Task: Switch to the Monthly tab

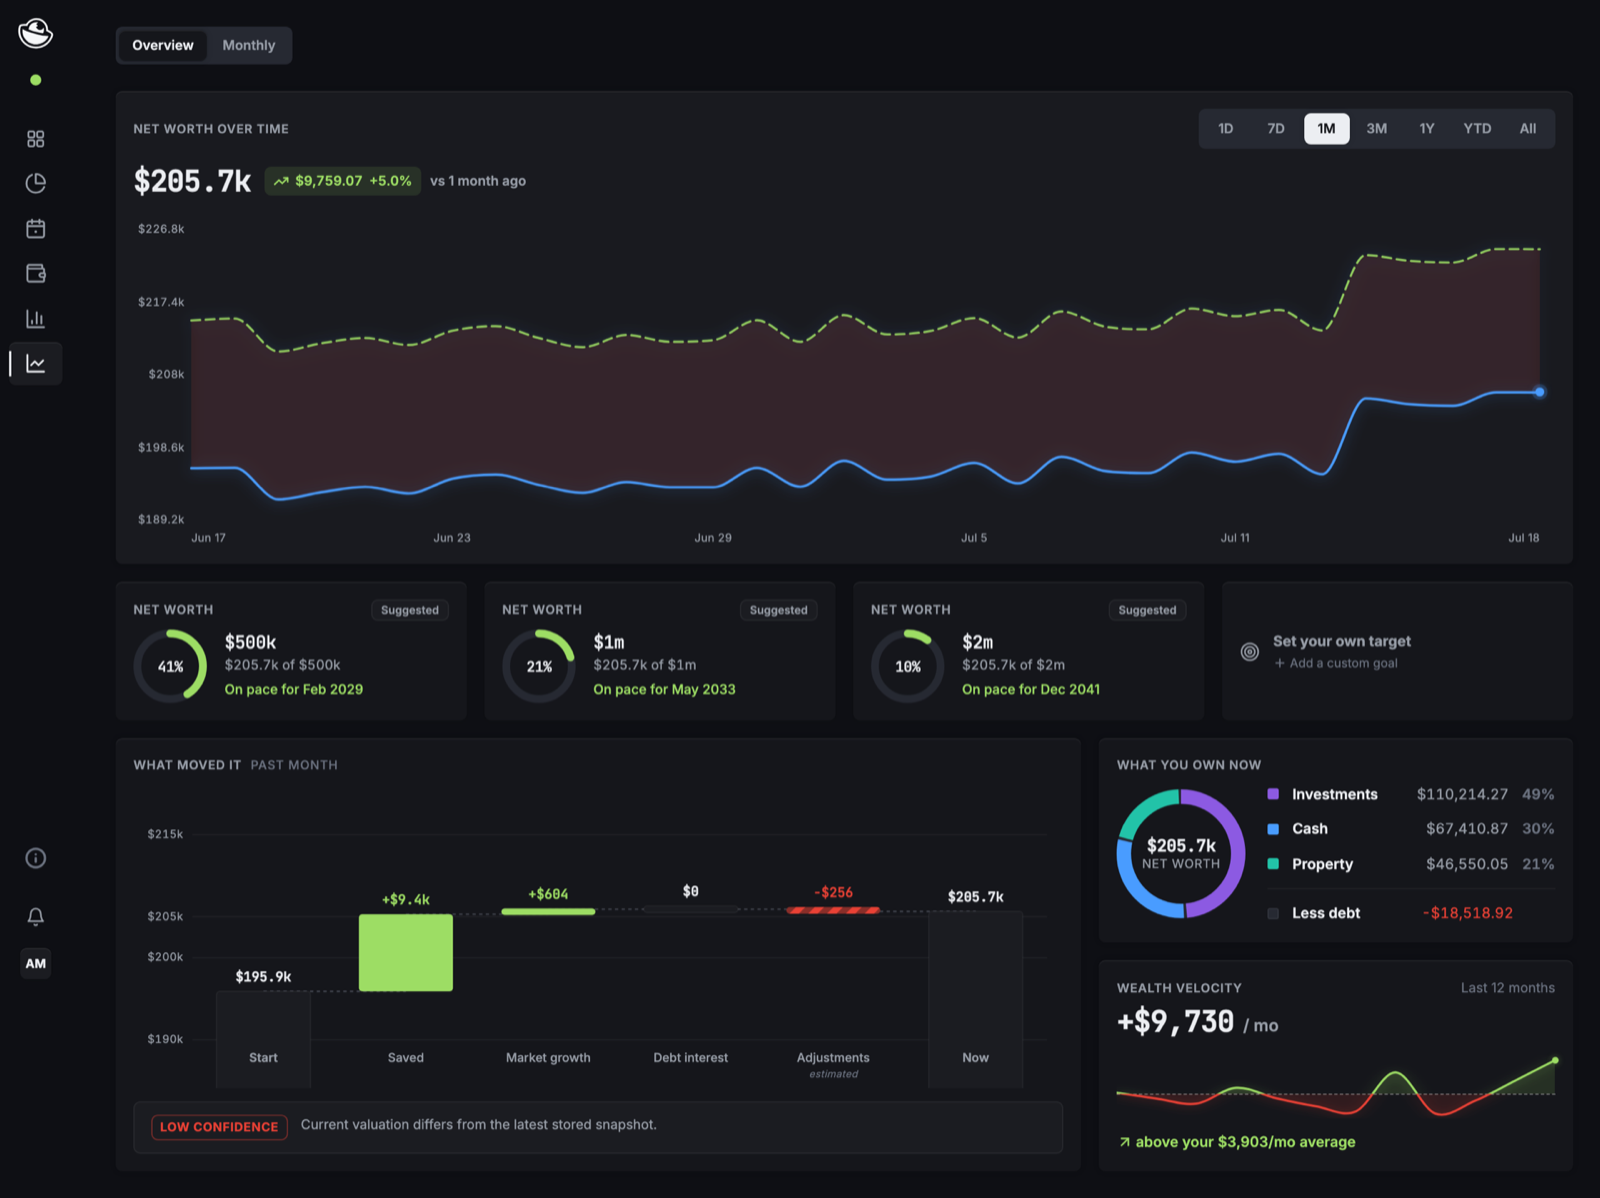Action: pos(248,45)
